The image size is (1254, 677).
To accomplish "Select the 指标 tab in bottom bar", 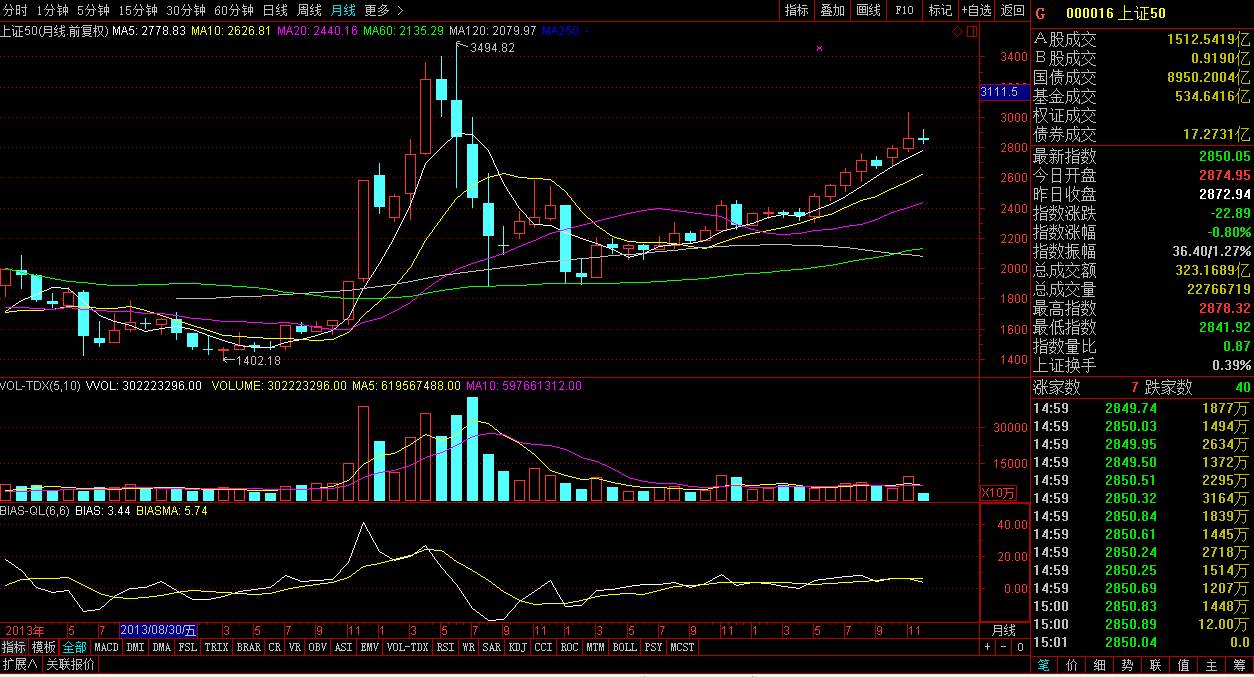I will (14, 647).
